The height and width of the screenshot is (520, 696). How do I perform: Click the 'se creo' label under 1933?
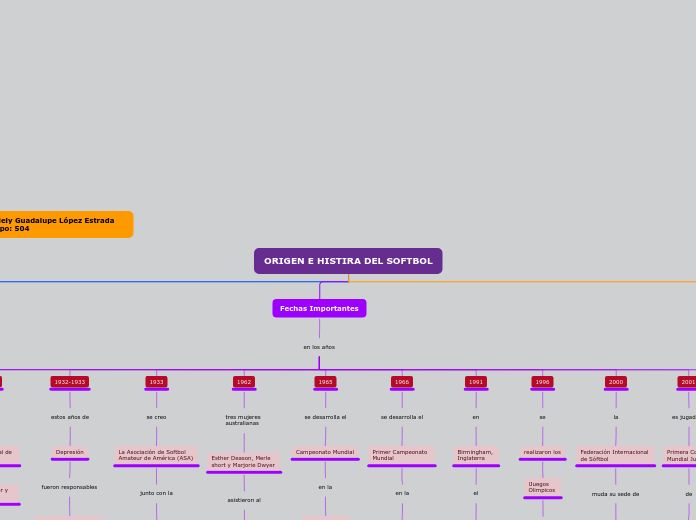[x=156, y=417]
